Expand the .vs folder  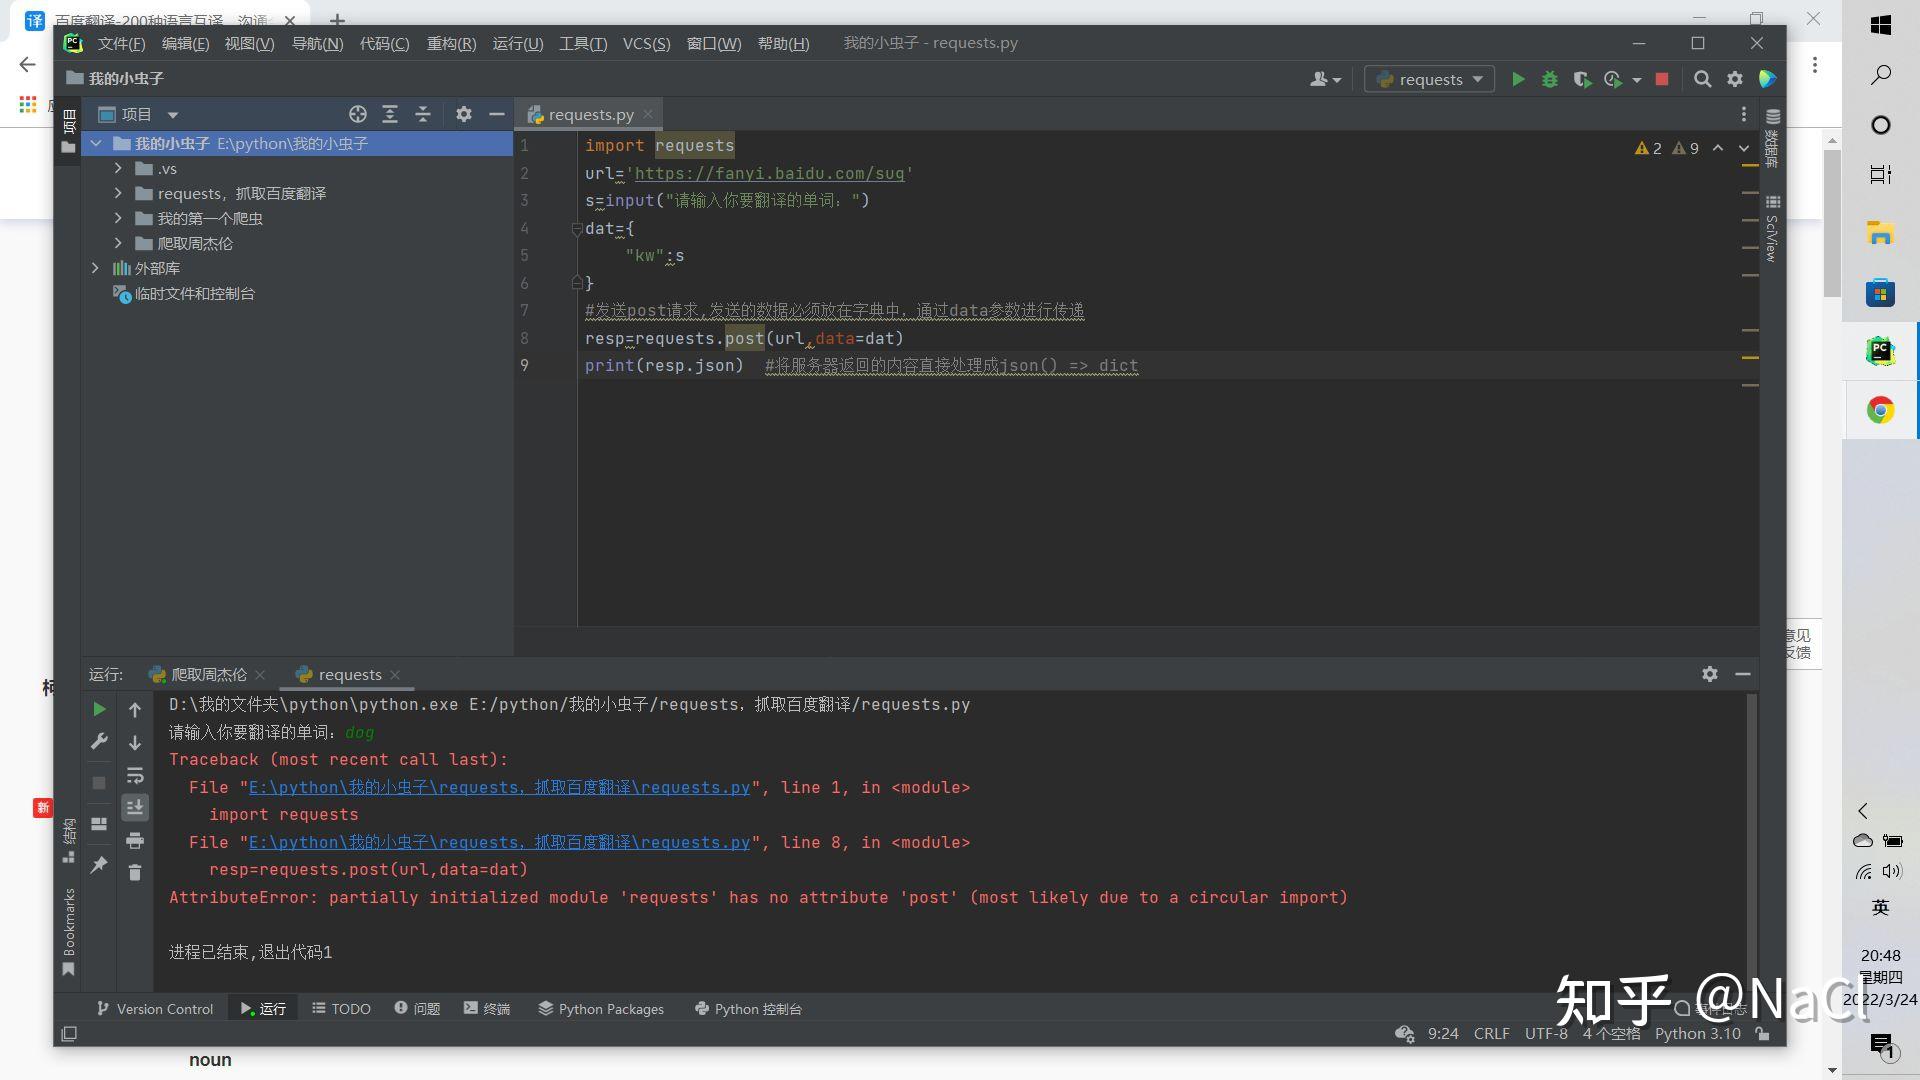coord(118,168)
